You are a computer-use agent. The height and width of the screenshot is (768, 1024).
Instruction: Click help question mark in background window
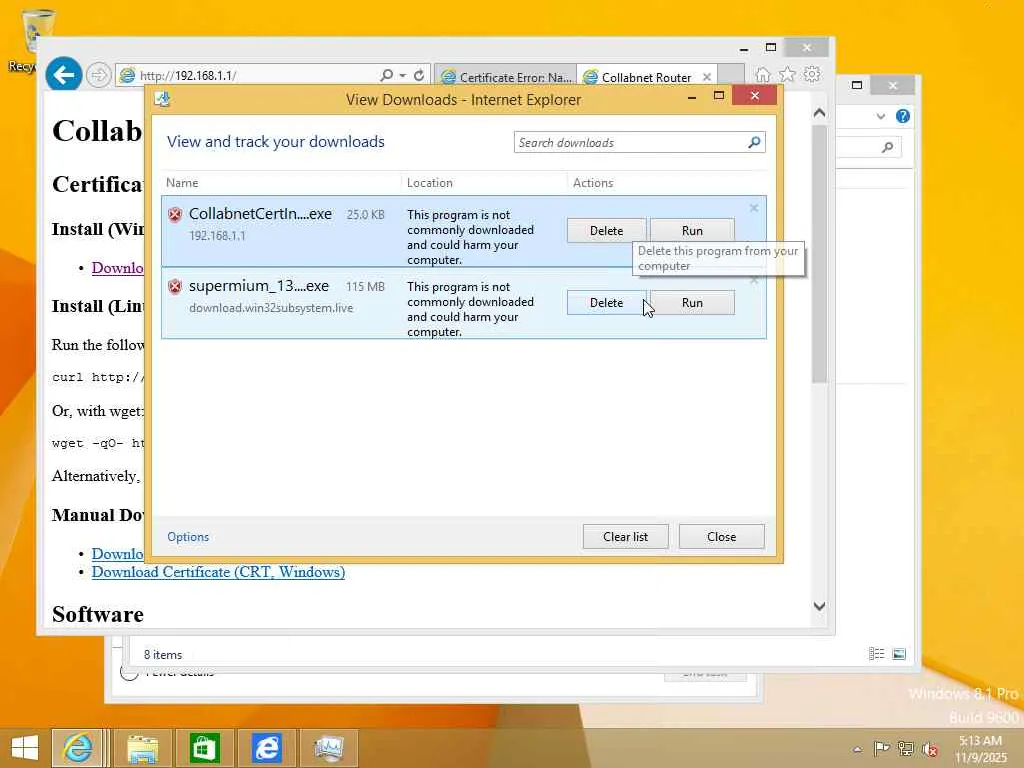click(903, 116)
